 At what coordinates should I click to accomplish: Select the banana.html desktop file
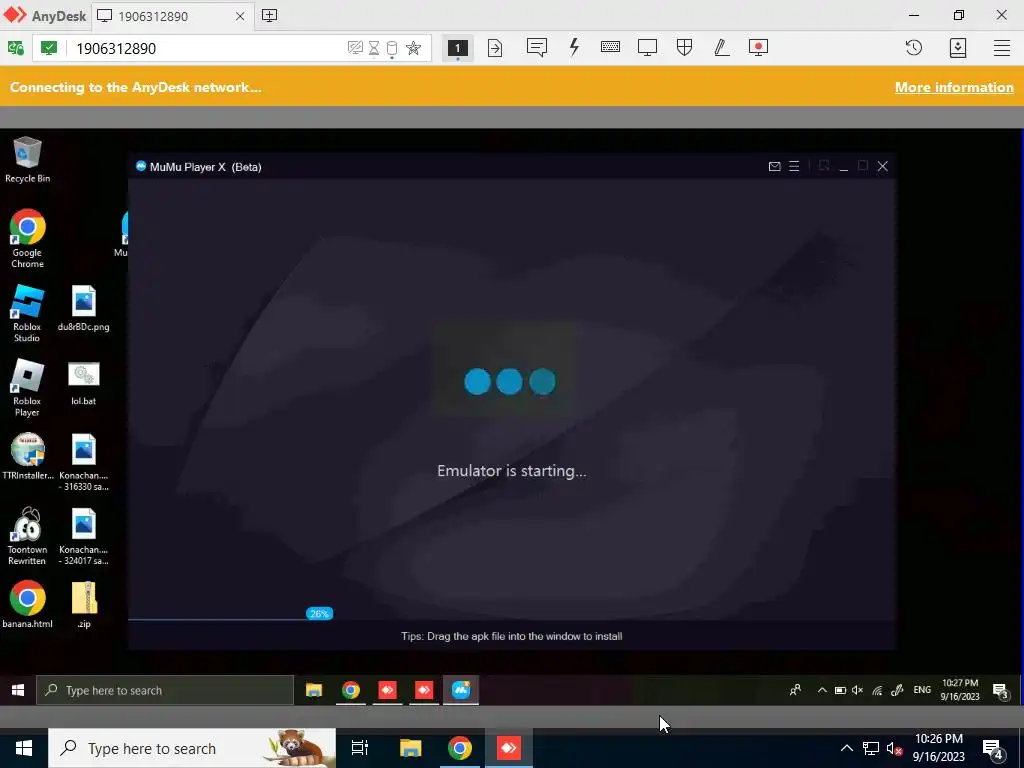[27, 604]
